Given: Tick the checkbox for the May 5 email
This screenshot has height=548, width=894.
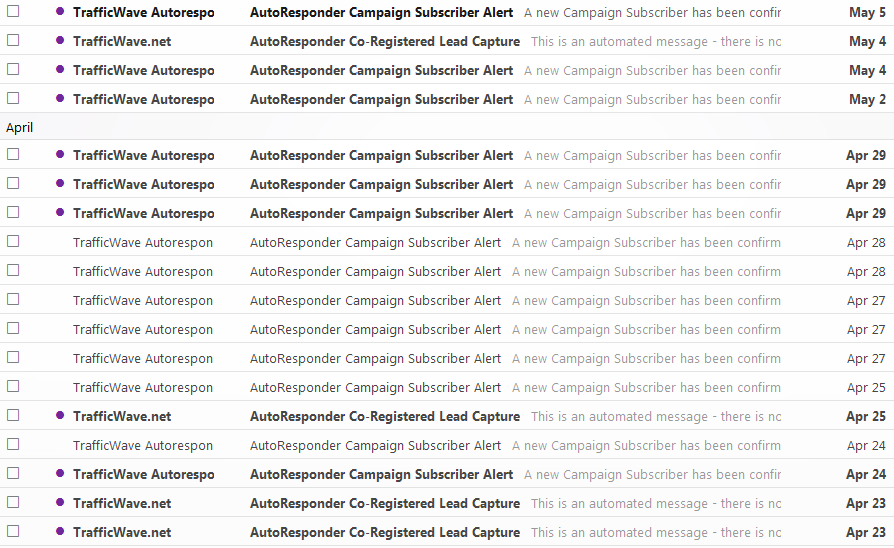Looking at the screenshot, I should pyautogui.click(x=13, y=11).
